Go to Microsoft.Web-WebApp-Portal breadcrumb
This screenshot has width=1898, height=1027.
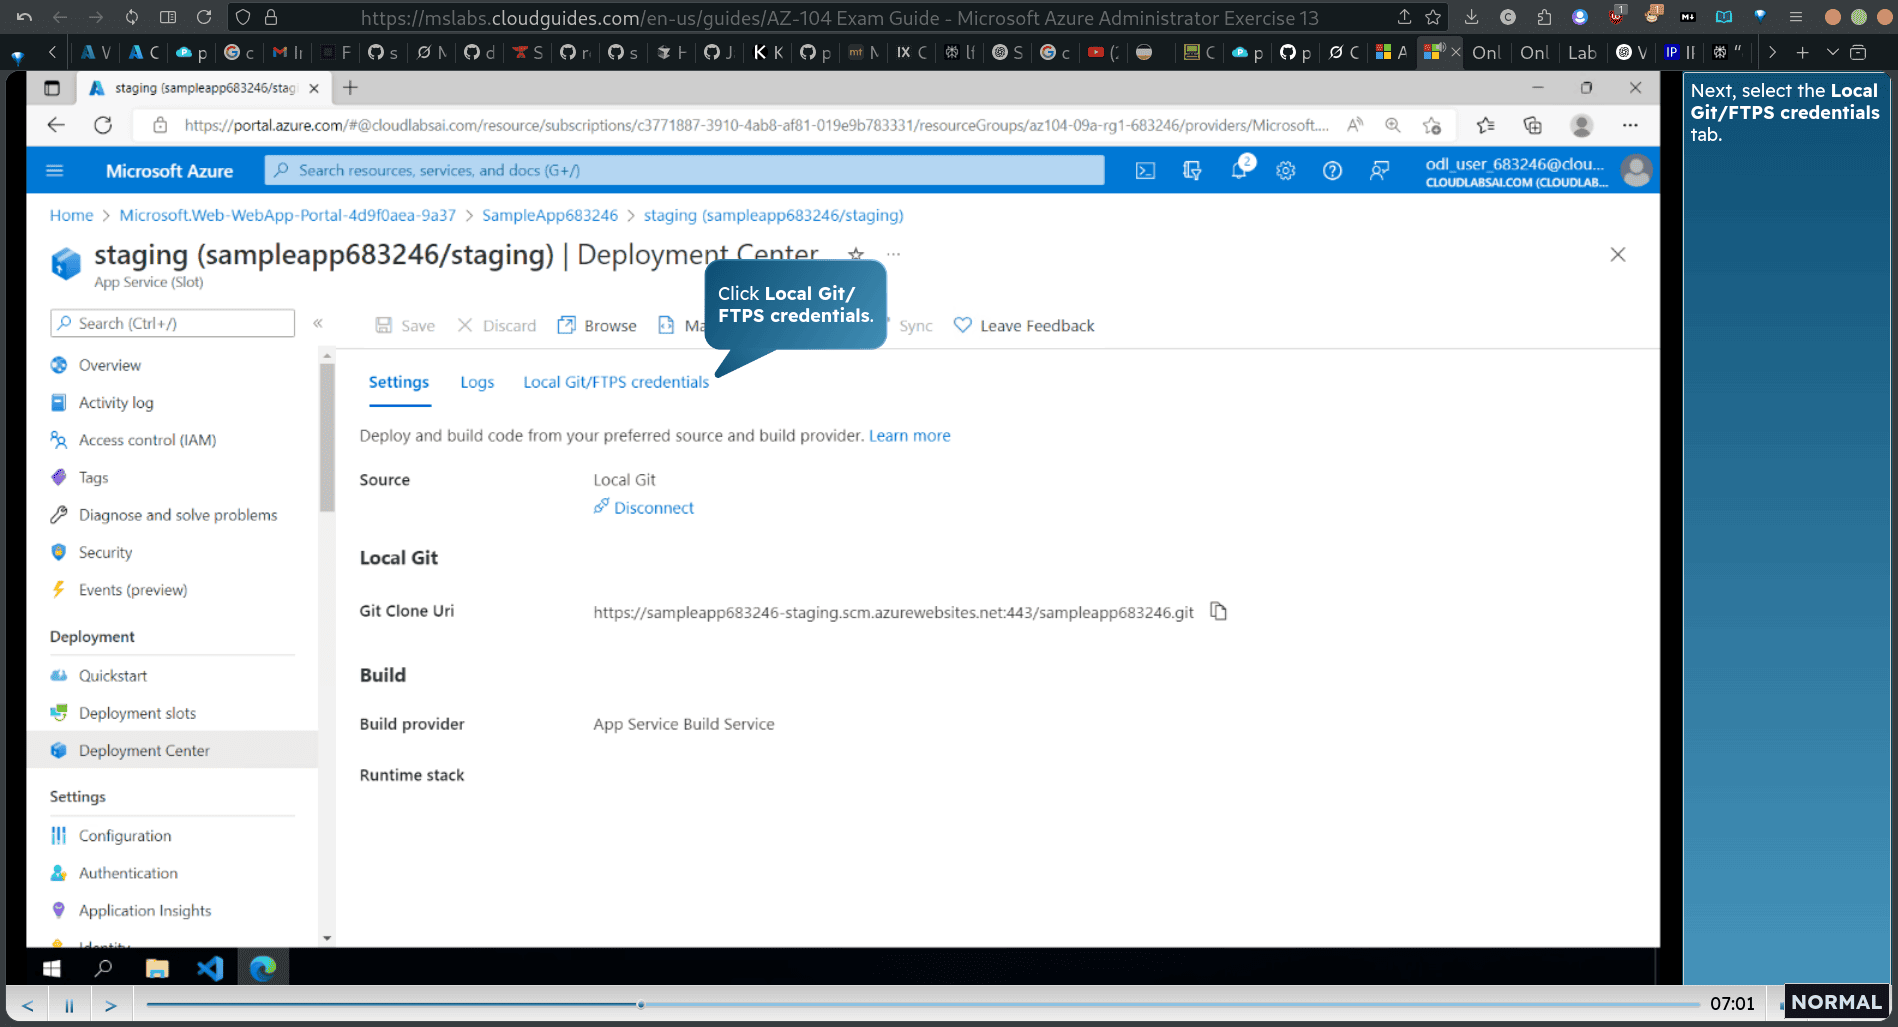pyautogui.click(x=287, y=215)
